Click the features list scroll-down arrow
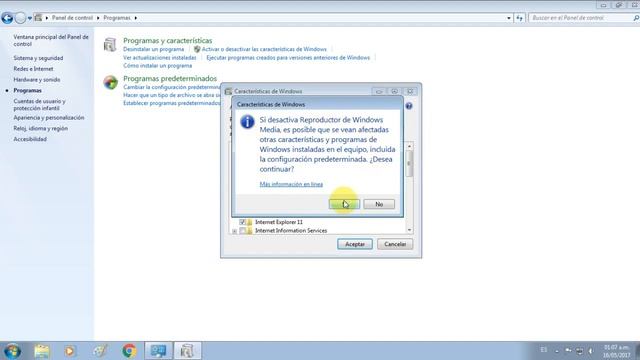This screenshot has width=640, height=360. pos(409,230)
